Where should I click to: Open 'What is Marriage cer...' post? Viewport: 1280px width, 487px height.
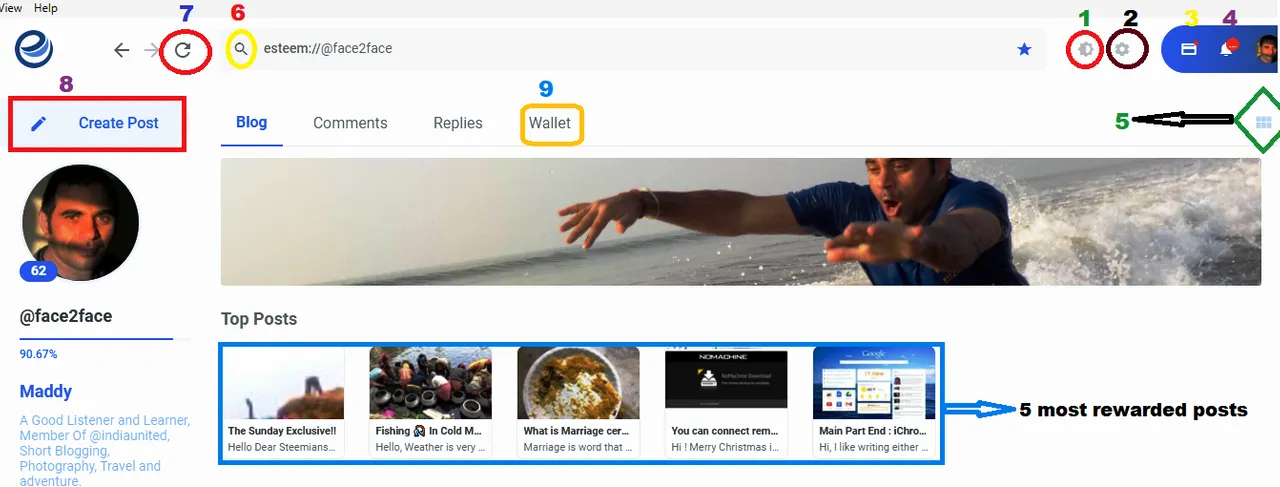(x=578, y=401)
